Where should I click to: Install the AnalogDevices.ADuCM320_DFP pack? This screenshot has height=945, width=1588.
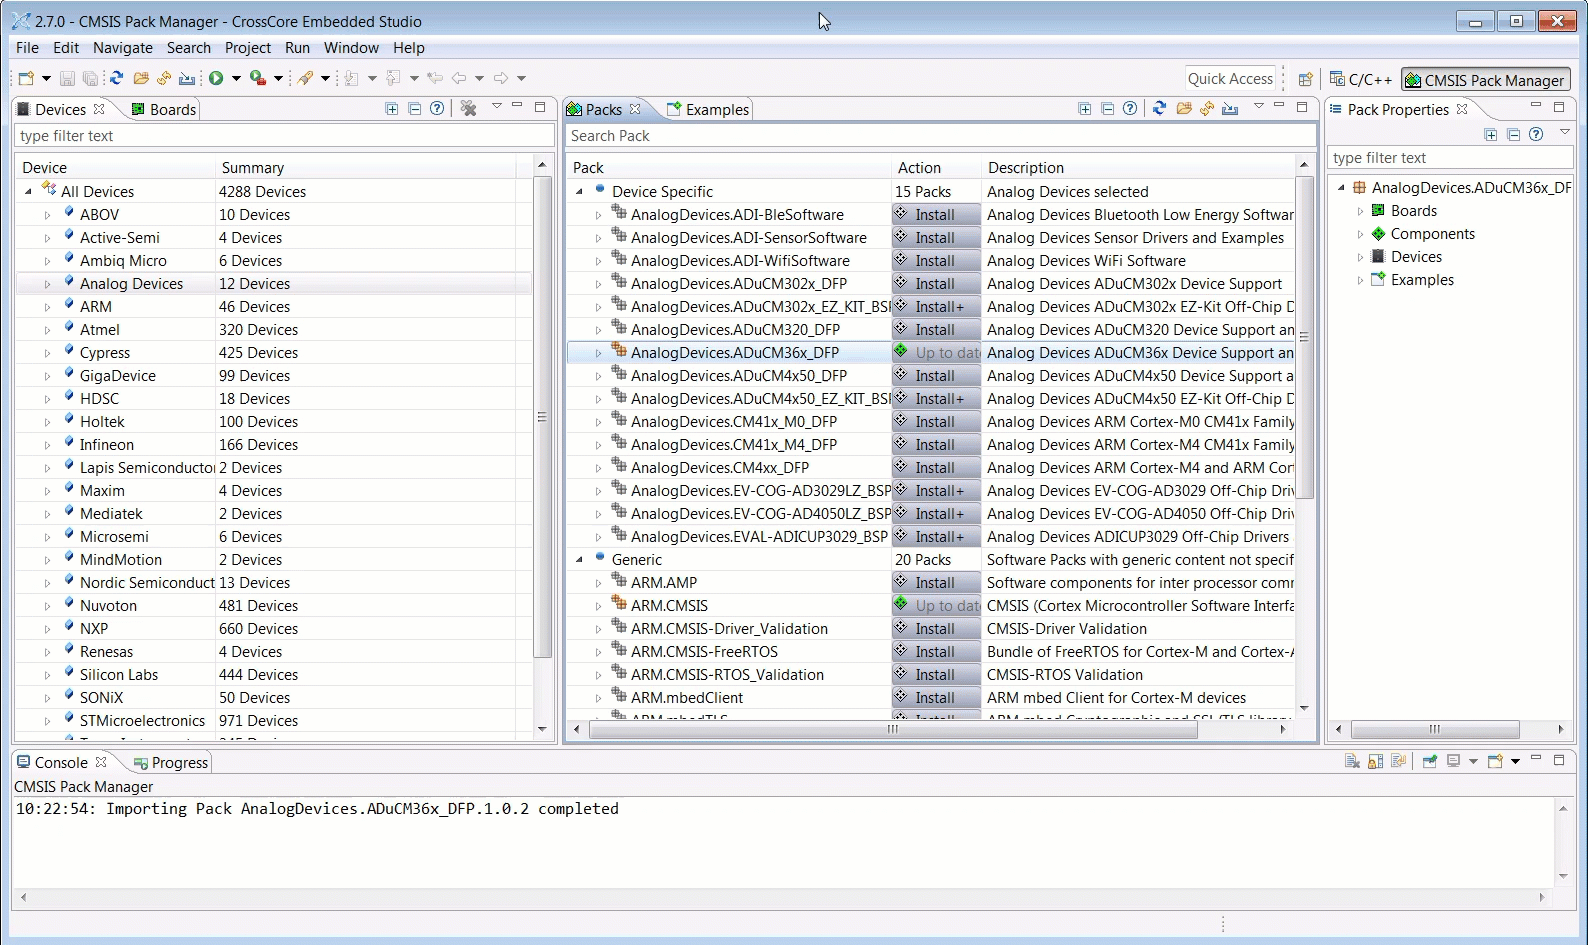pos(936,330)
